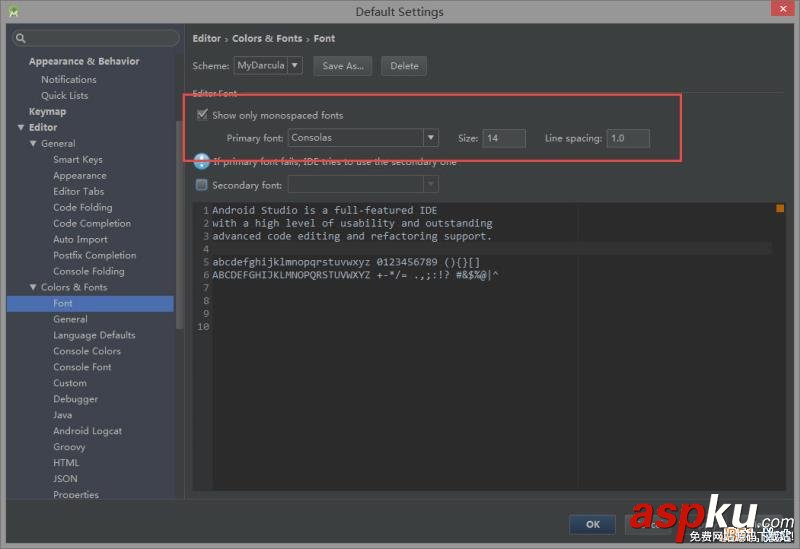Click the Android Studio title bar icon
Image resolution: width=800 pixels, height=549 pixels.
point(14,11)
